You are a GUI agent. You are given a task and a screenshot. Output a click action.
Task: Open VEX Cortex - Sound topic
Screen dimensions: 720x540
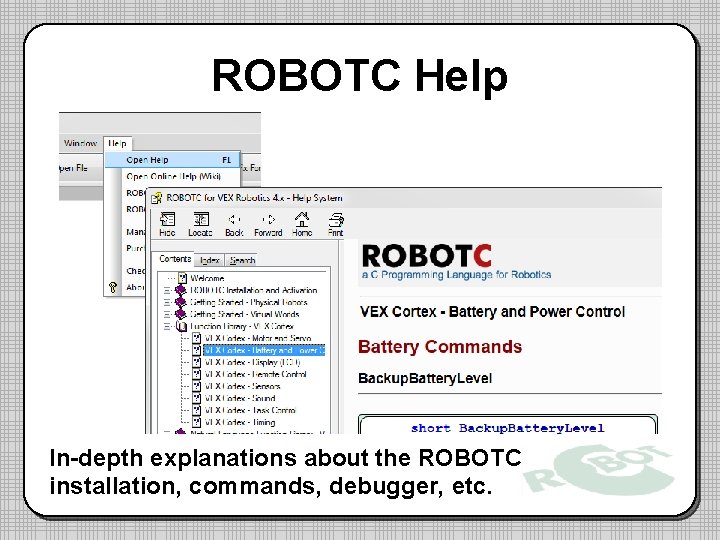[240, 398]
